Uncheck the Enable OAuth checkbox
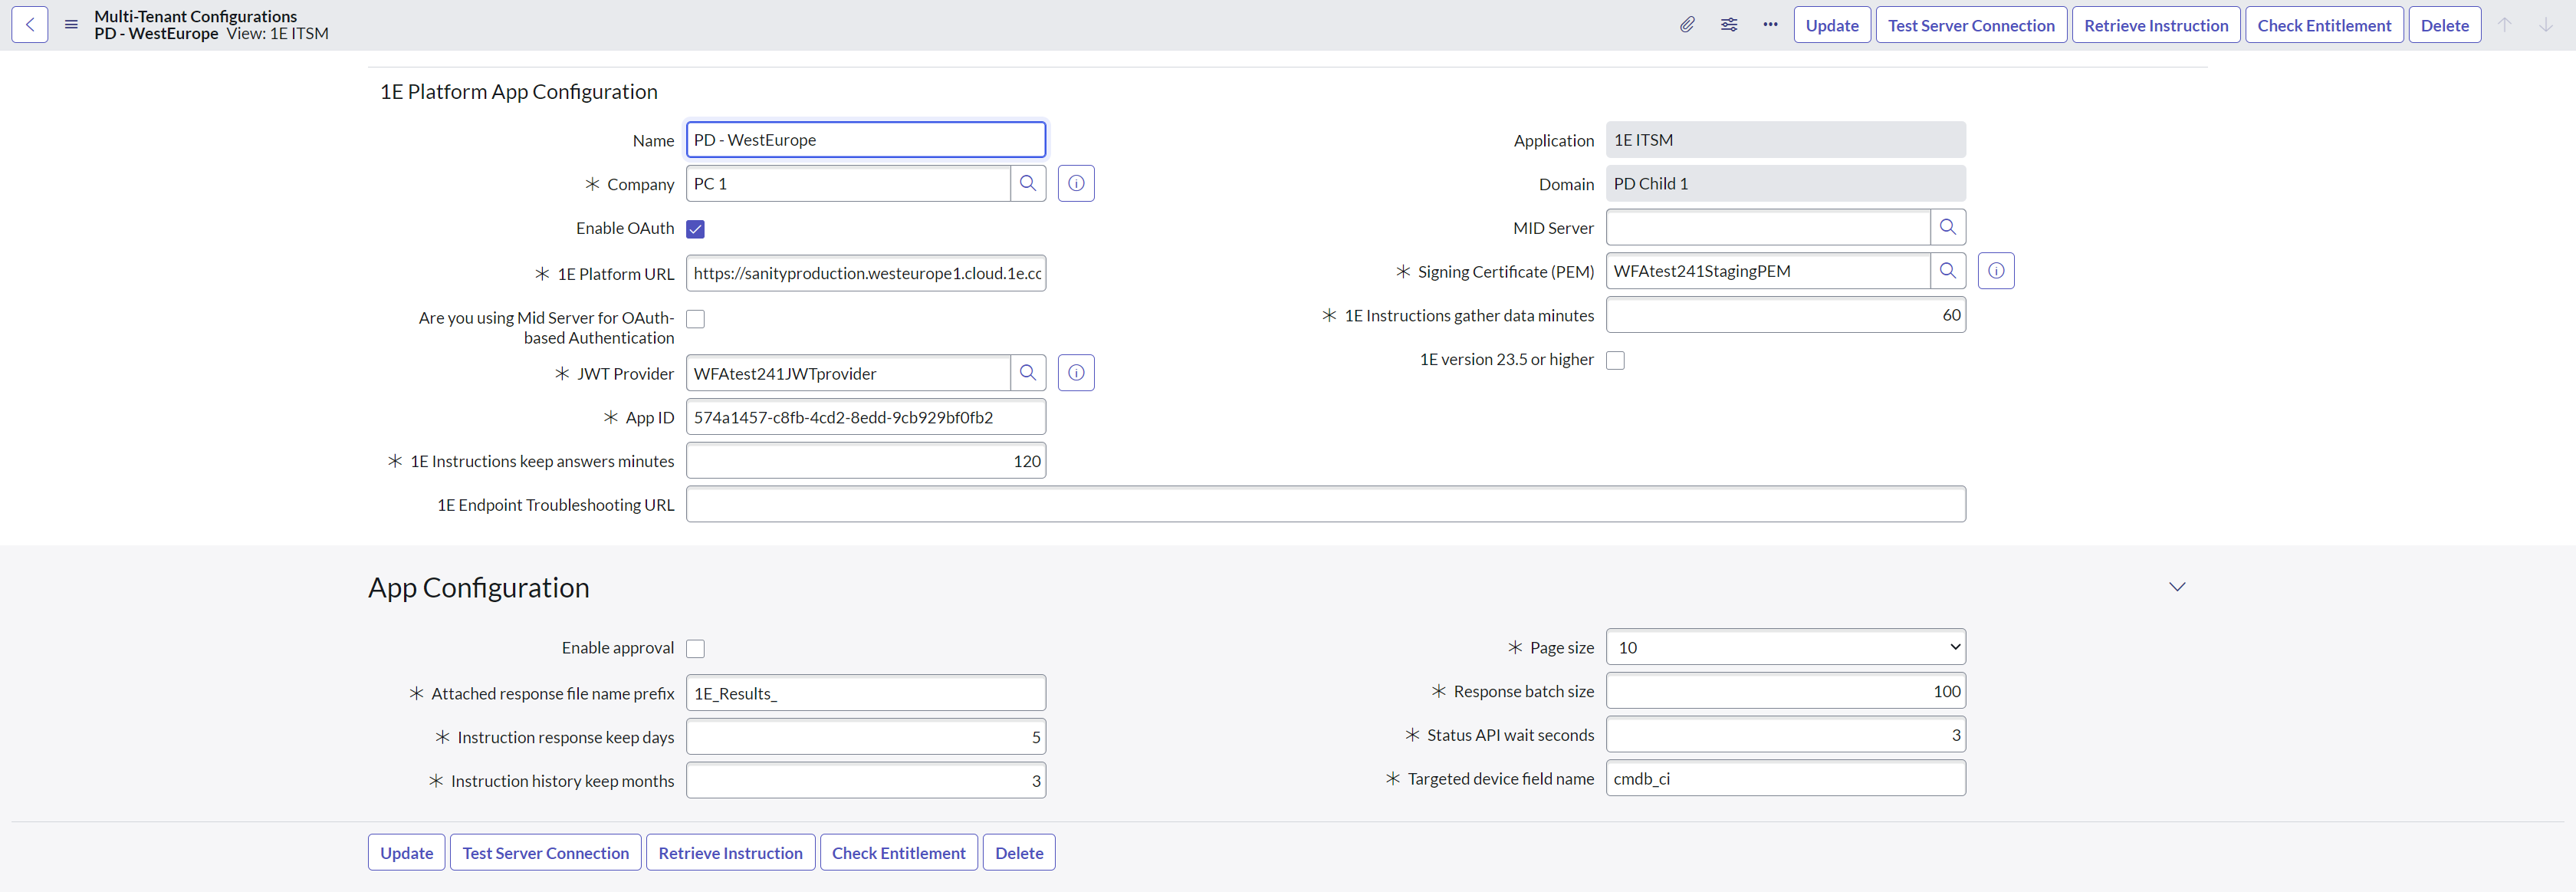Viewport: 2576px width, 892px height. [696, 229]
